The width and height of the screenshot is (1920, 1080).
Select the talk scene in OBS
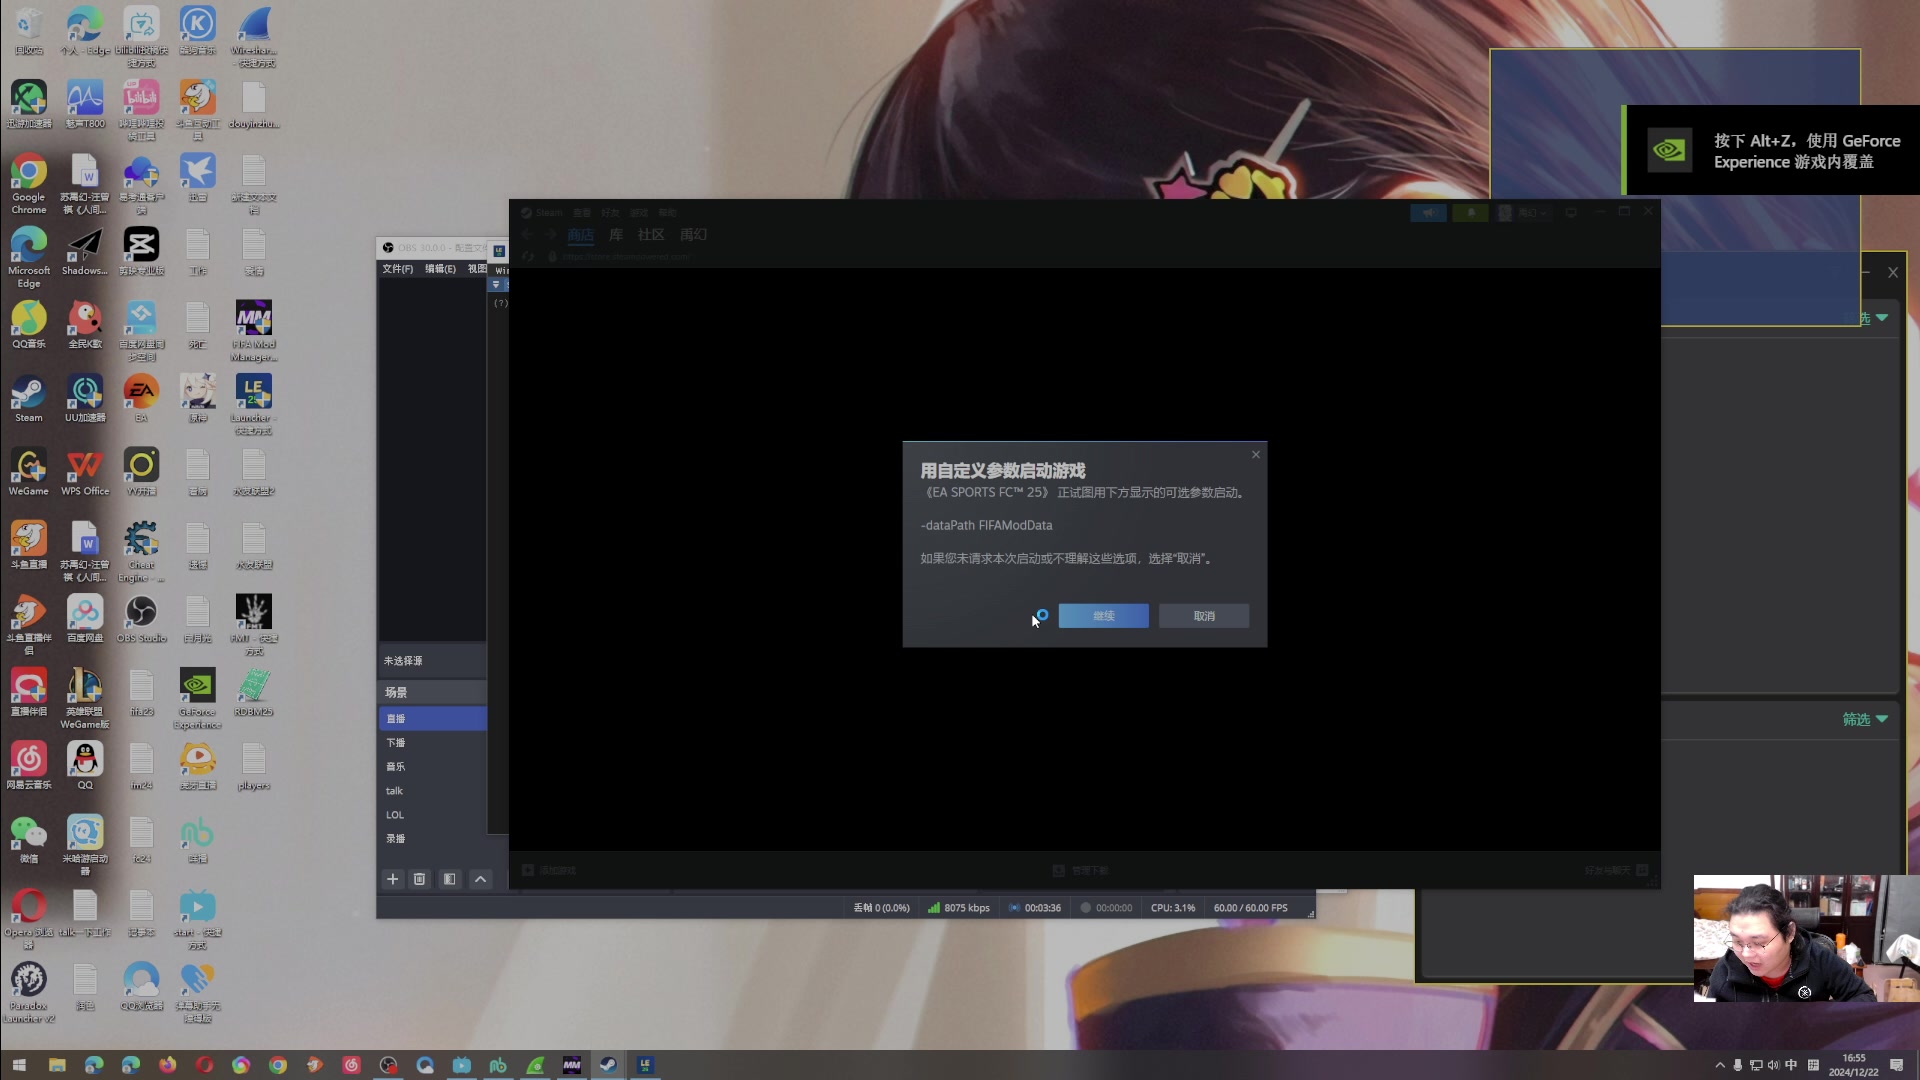click(x=433, y=791)
